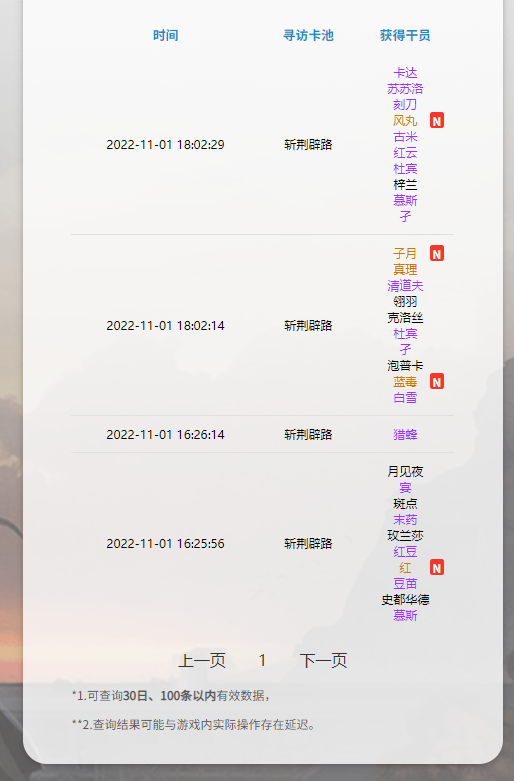The image size is (514, 781).
Task: Click operator name 梓兰
Action: [405, 184]
